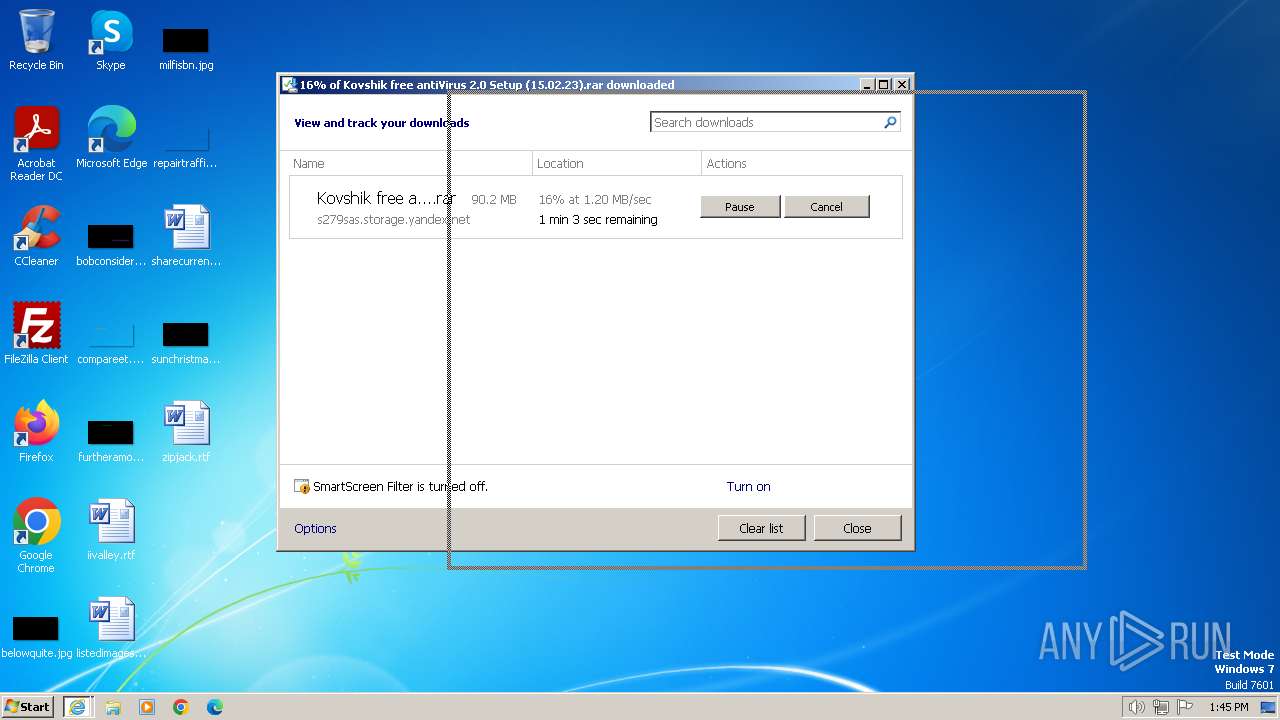Open the volume tray icon
The height and width of the screenshot is (720, 1280).
[x=1136, y=707]
